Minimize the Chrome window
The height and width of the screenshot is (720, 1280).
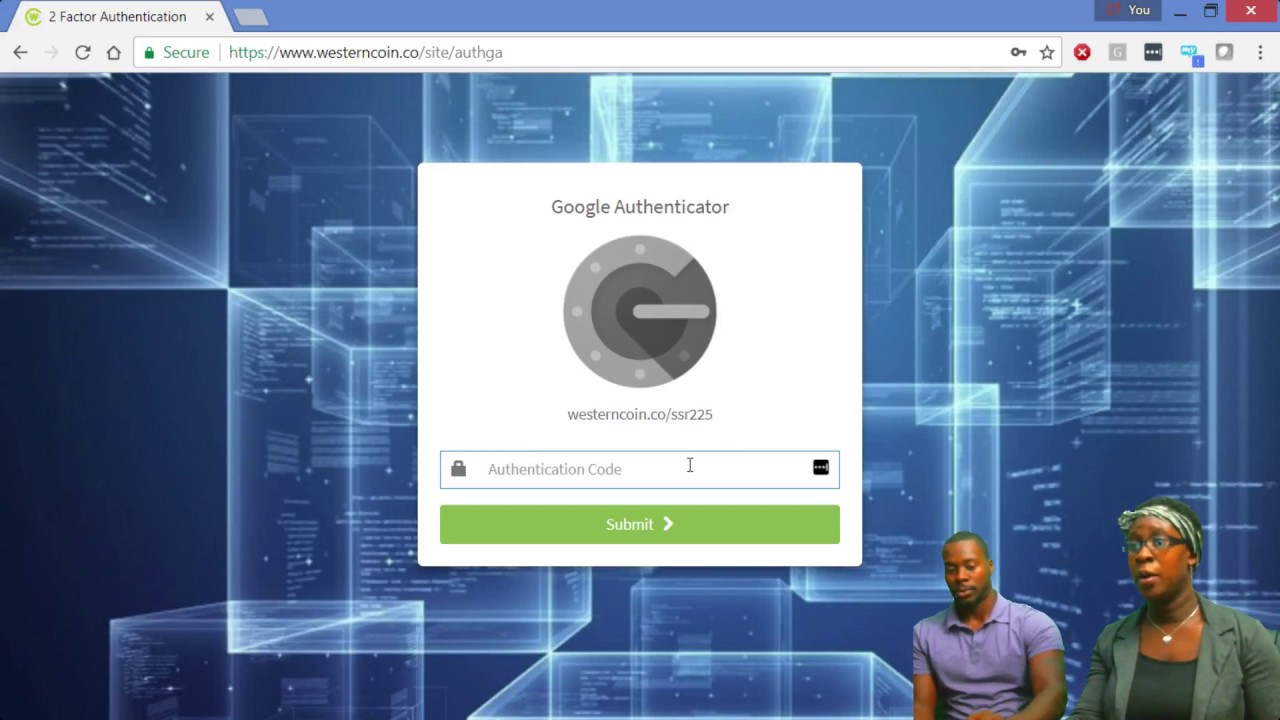[x=1180, y=11]
